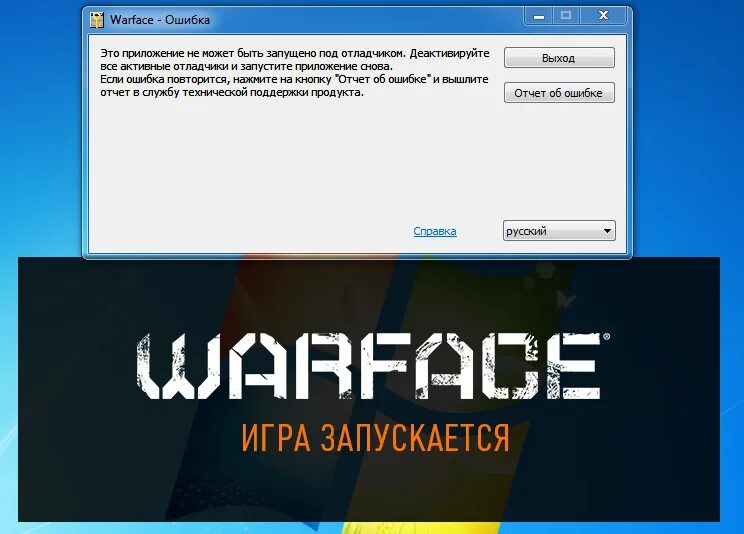The image size is (744, 534).
Task: Click the "Warface - Ошибка" window title
Action: click(x=160, y=20)
